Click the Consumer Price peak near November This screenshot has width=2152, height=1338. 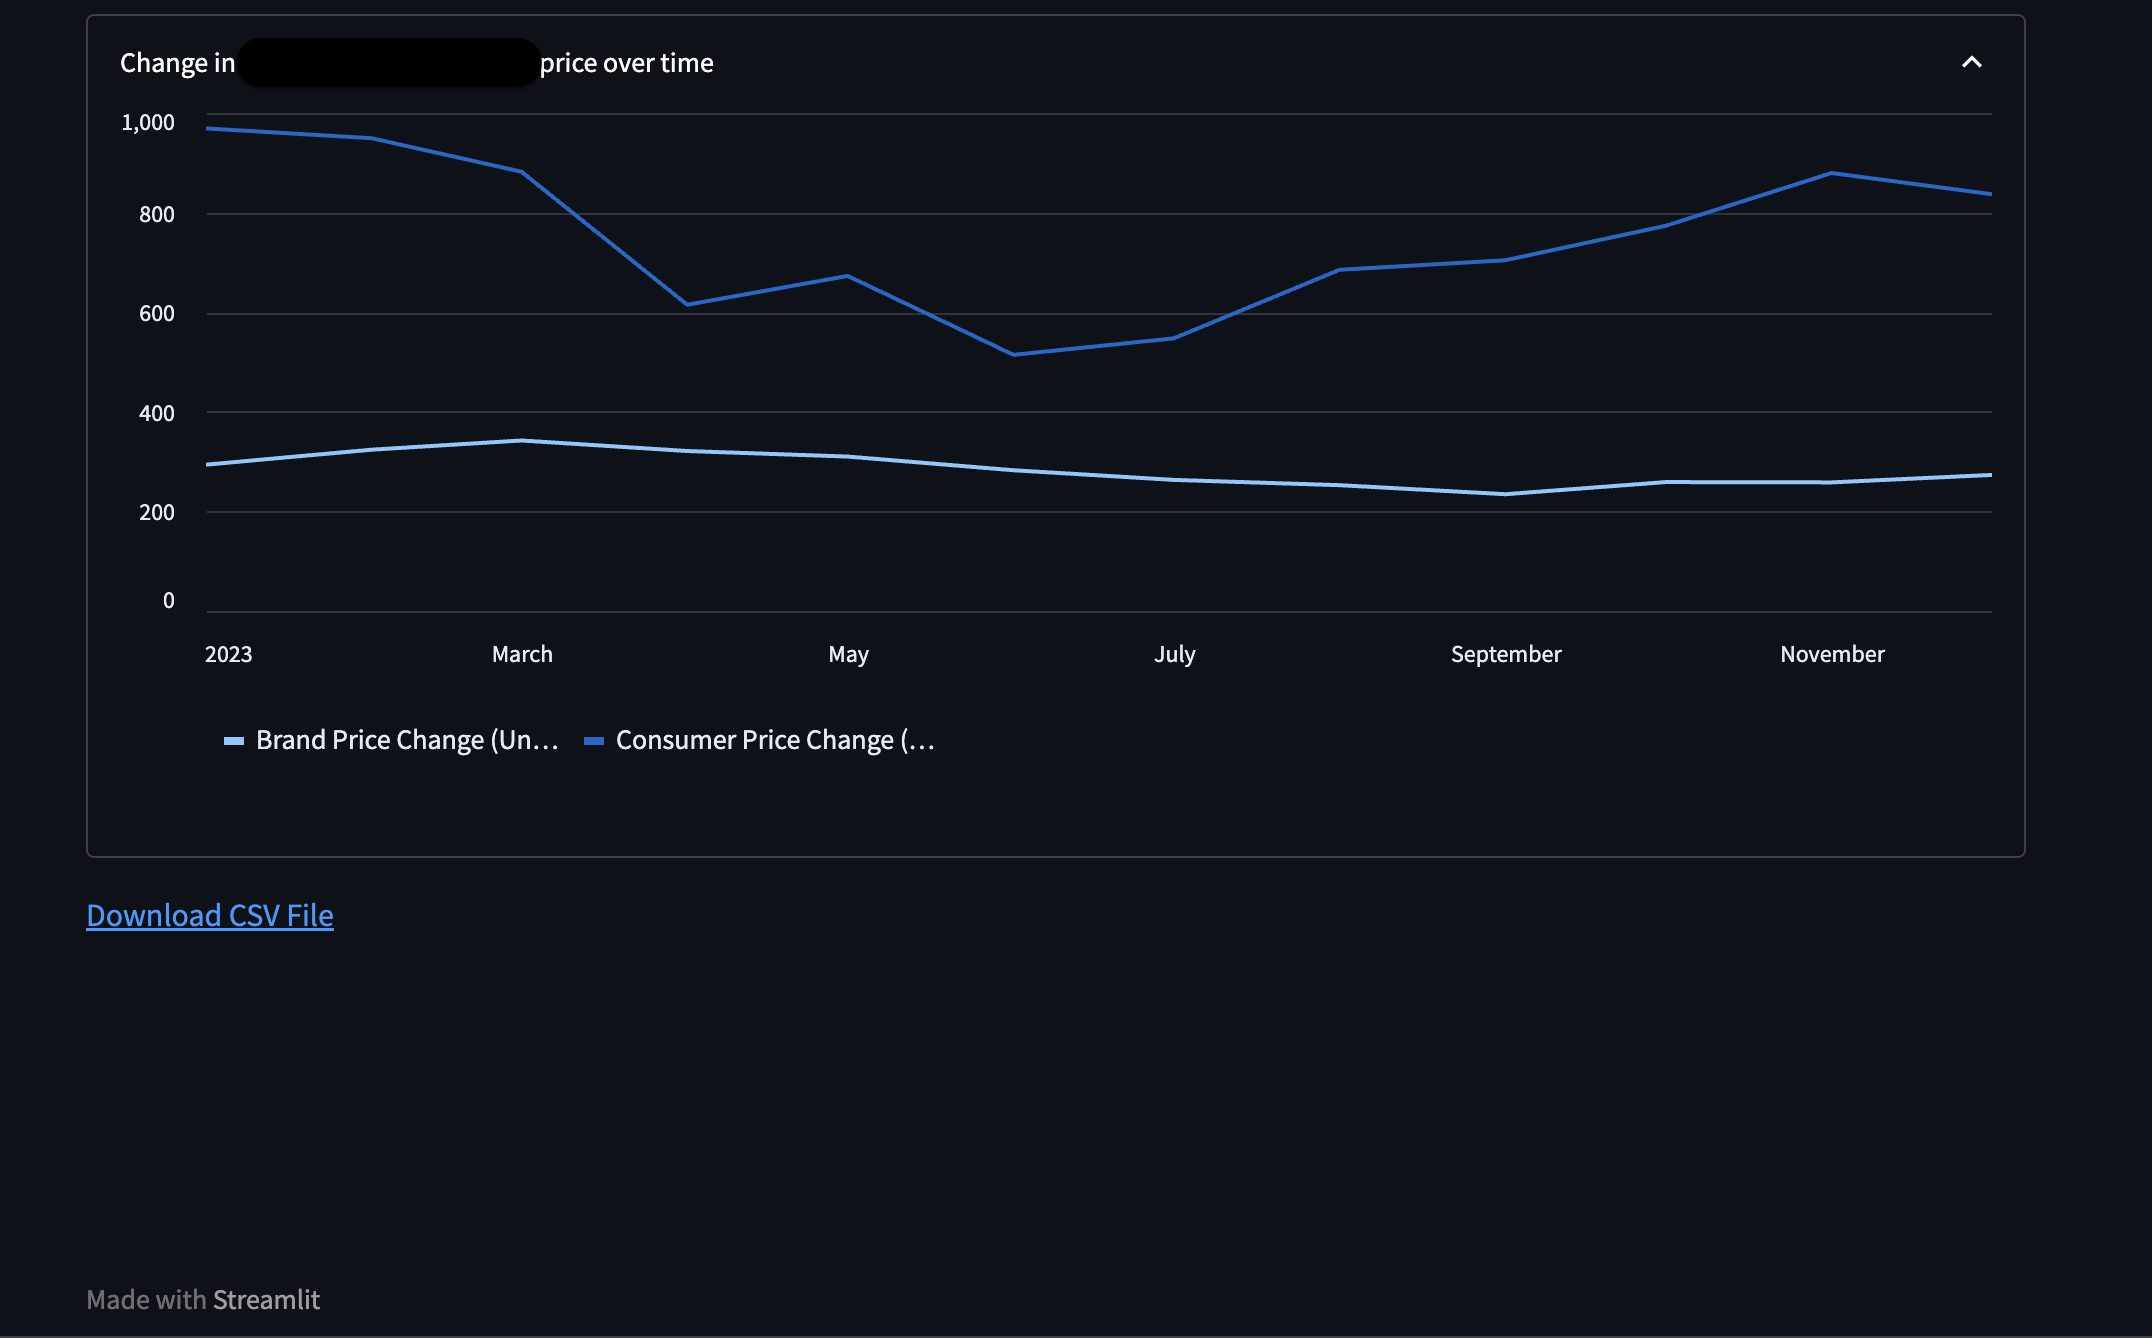coord(1832,172)
